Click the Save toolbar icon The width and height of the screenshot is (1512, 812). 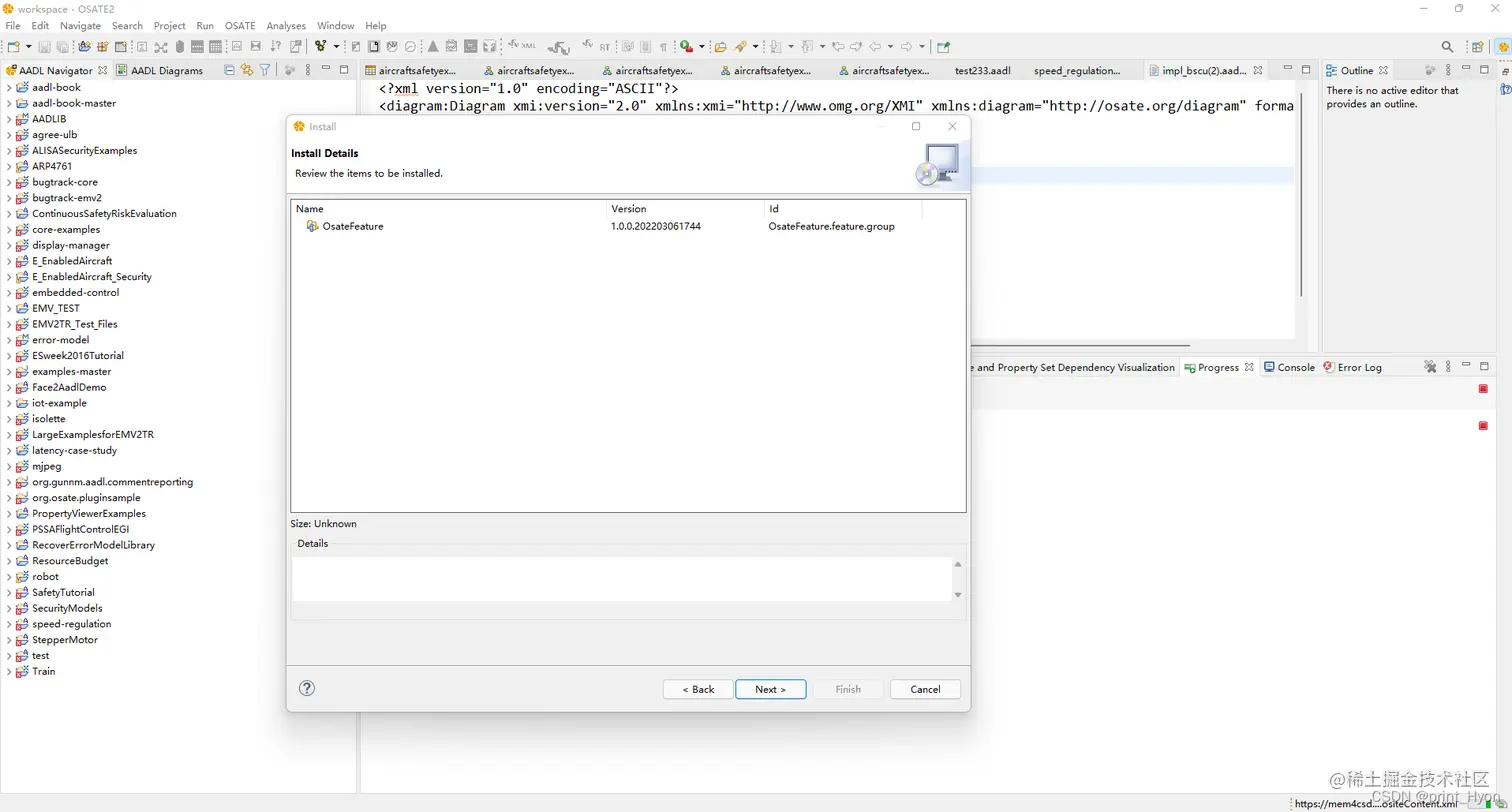click(44, 47)
